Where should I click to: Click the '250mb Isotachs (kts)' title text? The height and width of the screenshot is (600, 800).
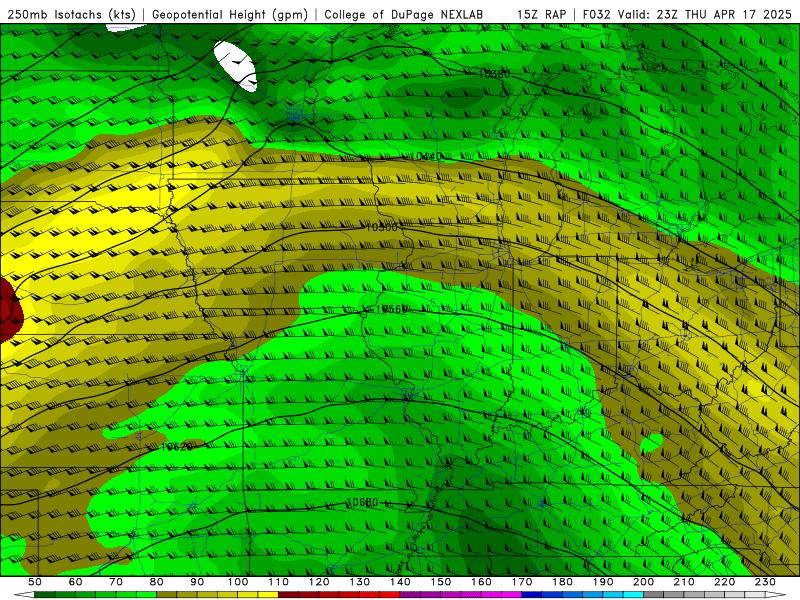pos(71,15)
